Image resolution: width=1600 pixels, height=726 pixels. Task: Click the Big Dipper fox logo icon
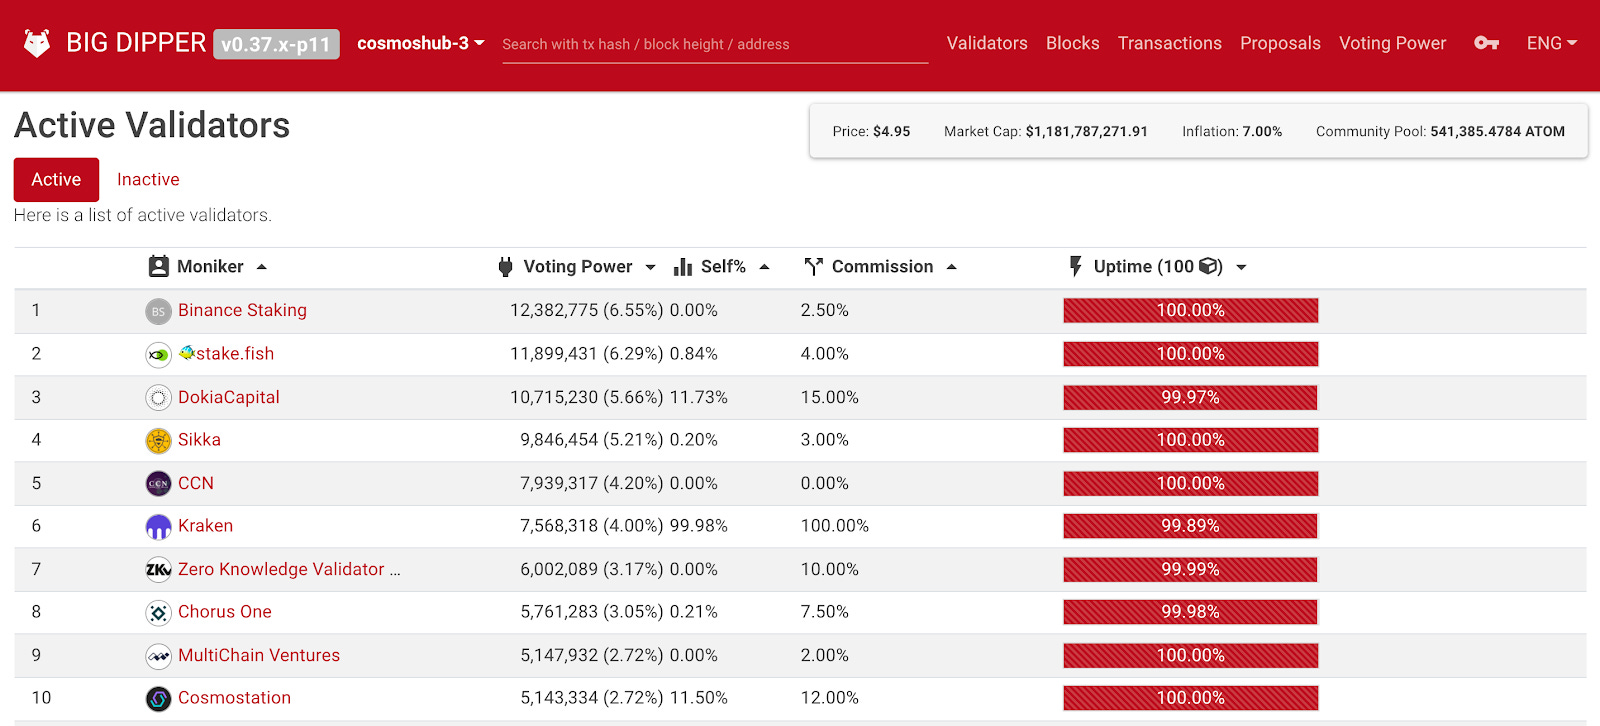pyautogui.click(x=37, y=43)
